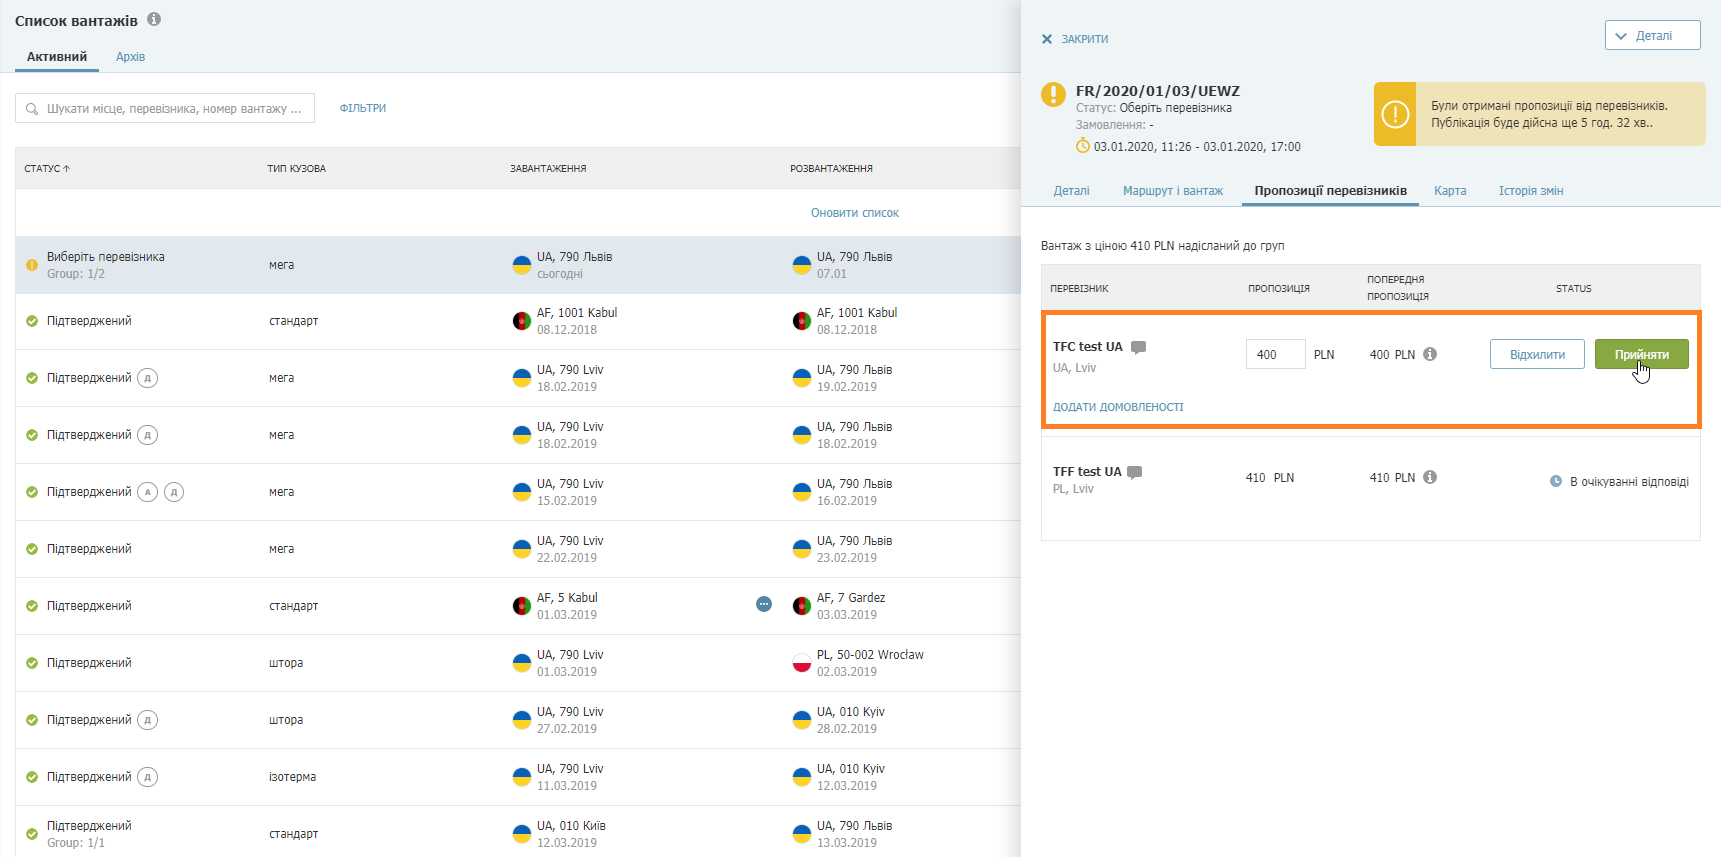This screenshot has width=1721, height=857.
Task: Click the В очікуванні відповіді status text
Action: [1629, 482]
